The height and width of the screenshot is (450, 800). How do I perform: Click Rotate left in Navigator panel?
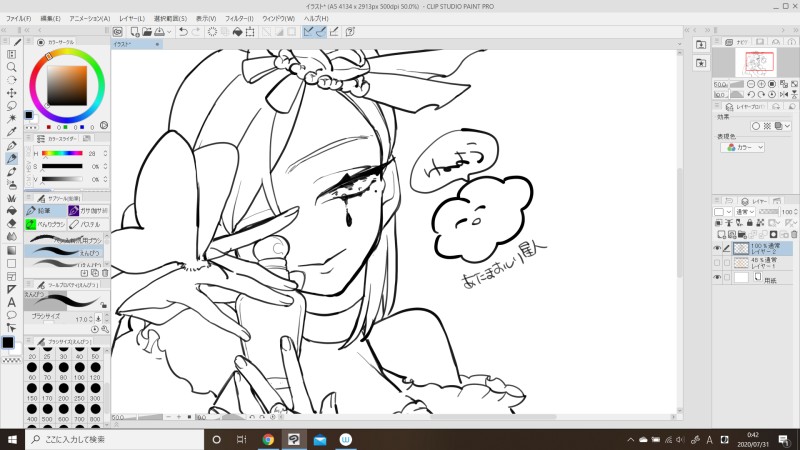[x=751, y=94]
